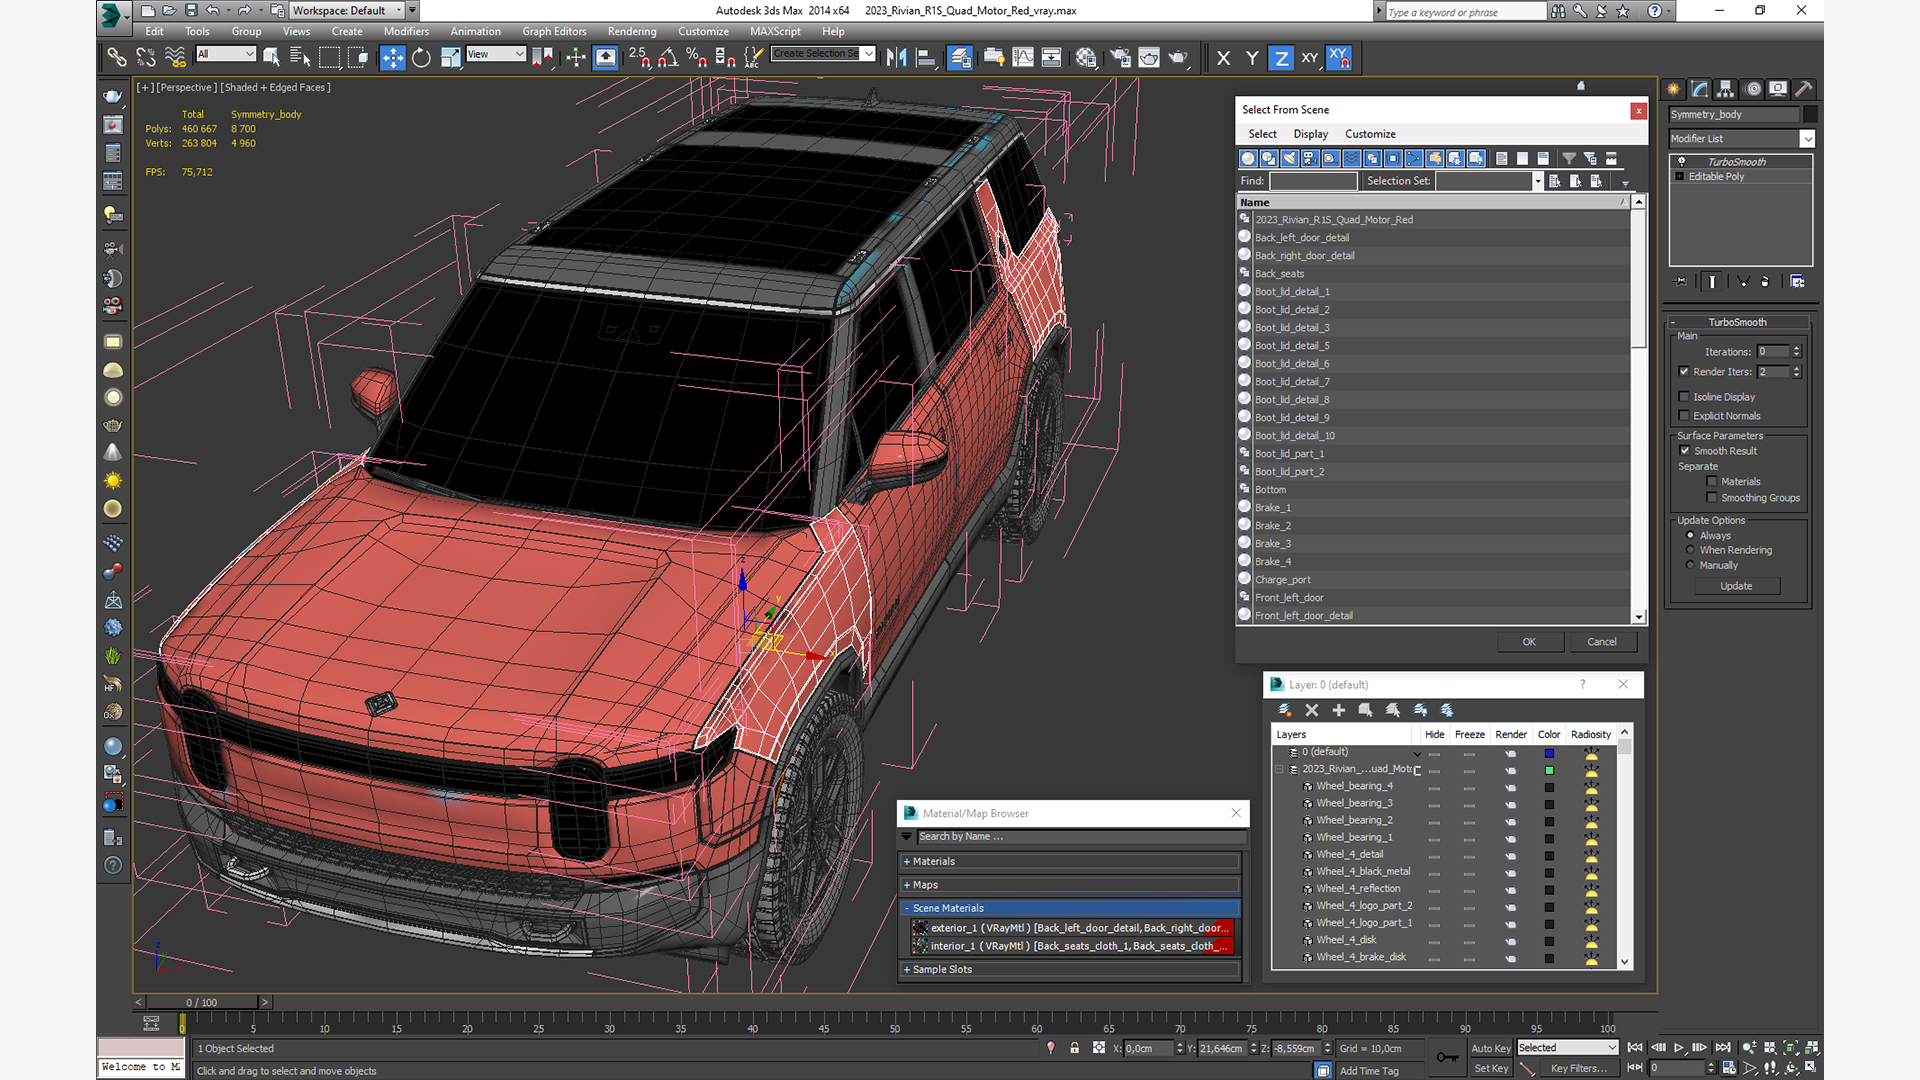Switch to the Utilities hammer panel tab
1920x1080 pixels.
(1803, 89)
